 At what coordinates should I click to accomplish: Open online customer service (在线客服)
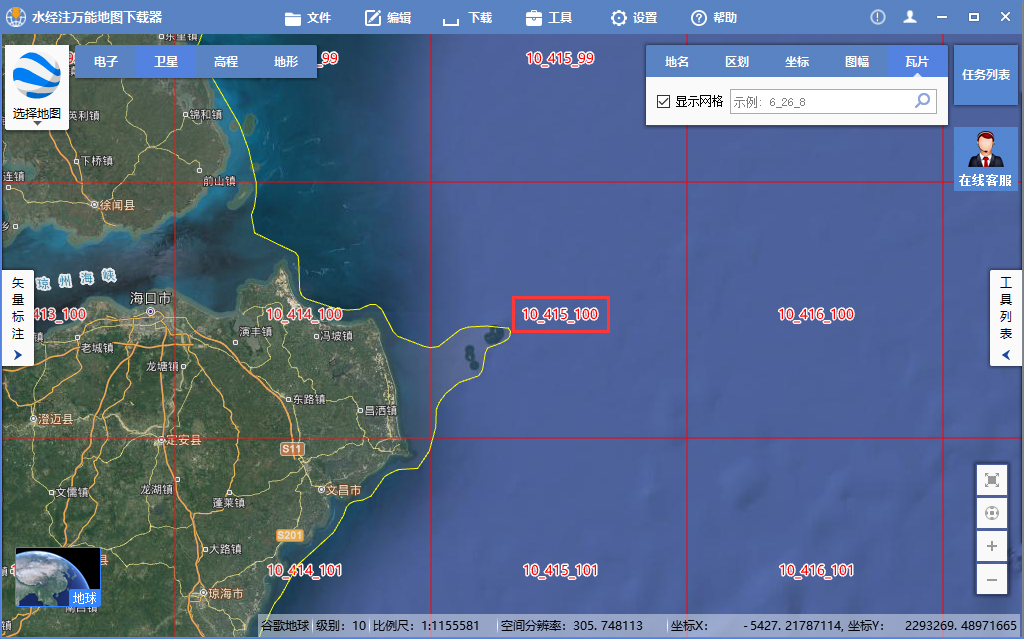coord(985,160)
